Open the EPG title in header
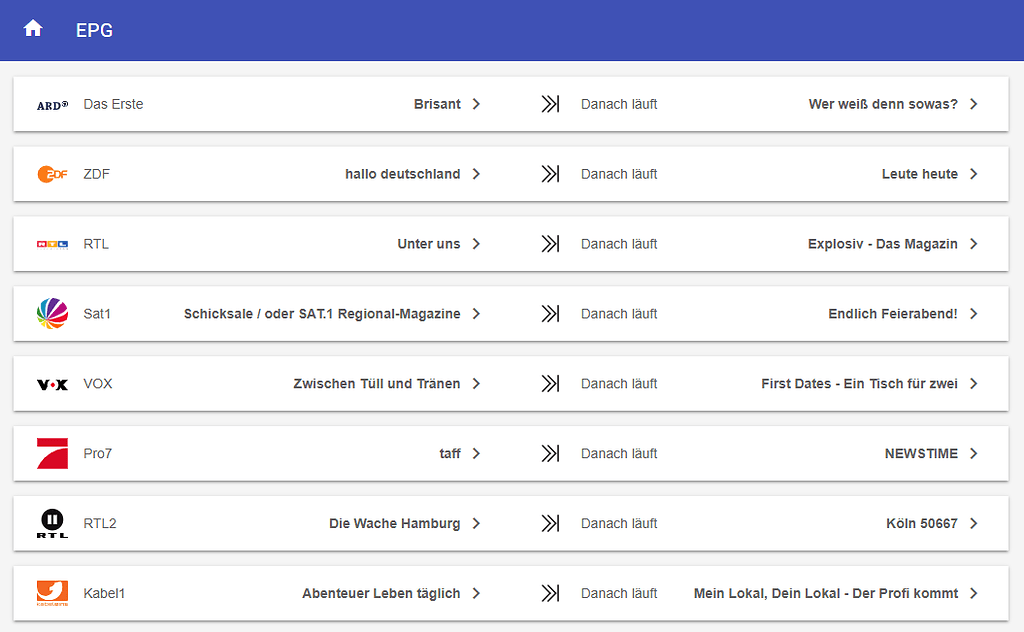The height and width of the screenshot is (632, 1024). coord(95,30)
